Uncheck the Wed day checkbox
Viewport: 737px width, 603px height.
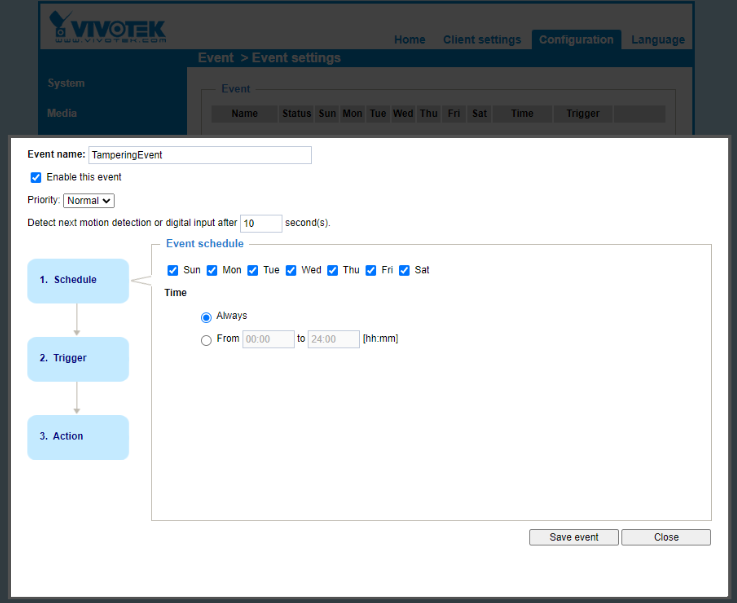point(291,270)
